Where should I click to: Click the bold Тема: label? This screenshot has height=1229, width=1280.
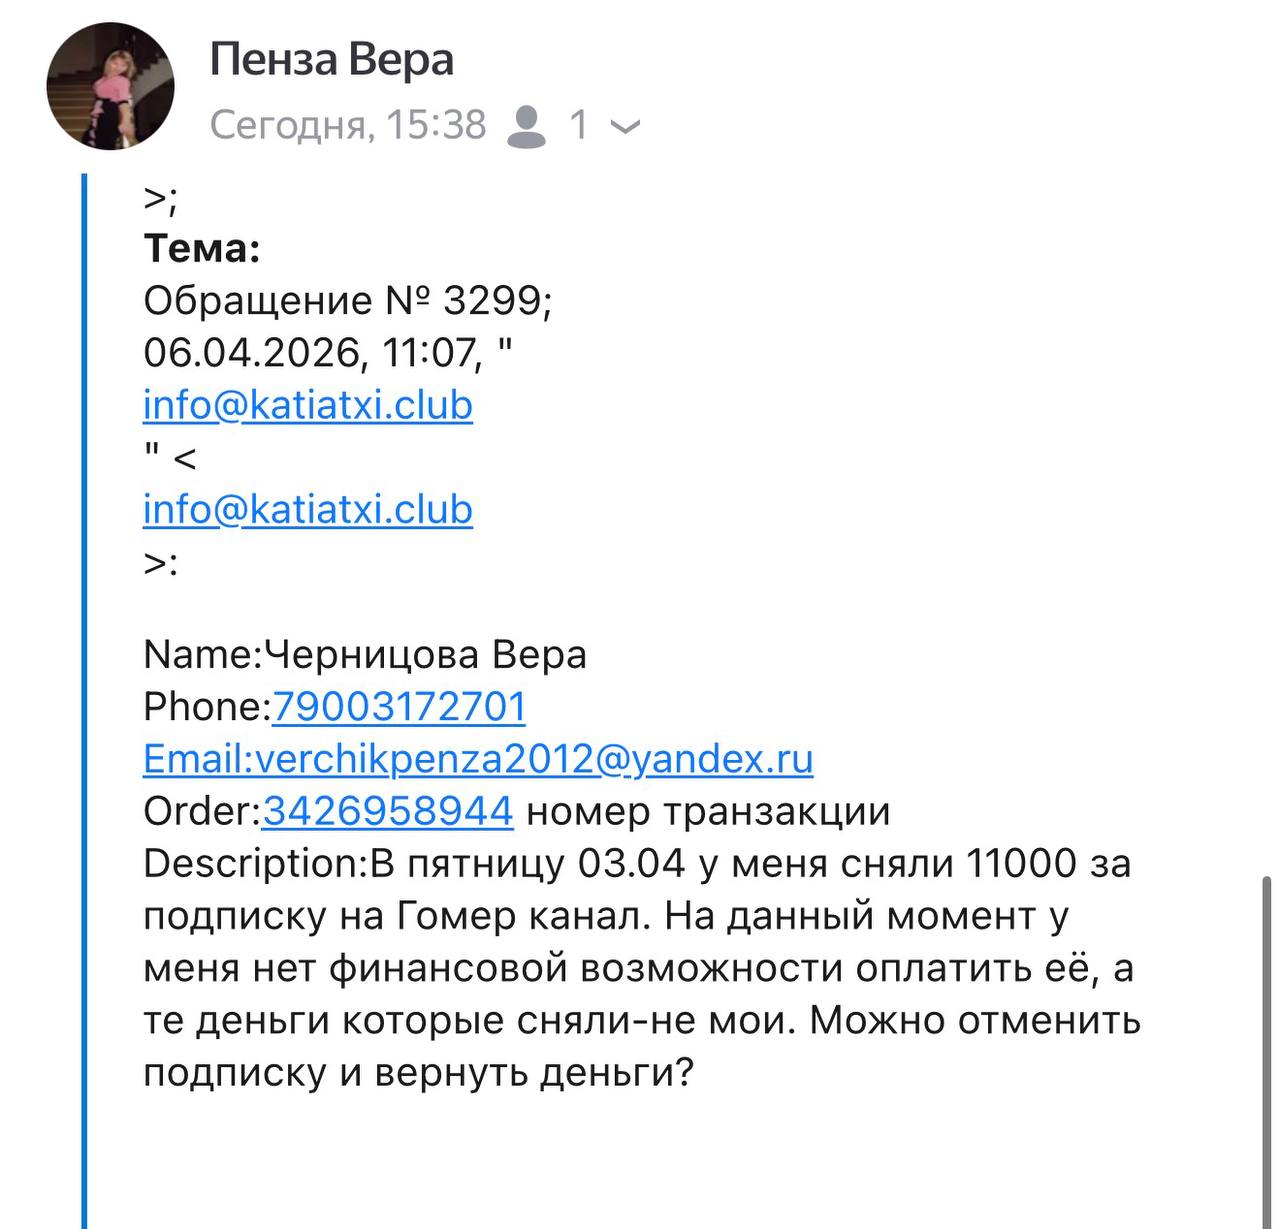pyautogui.click(x=202, y=248)
